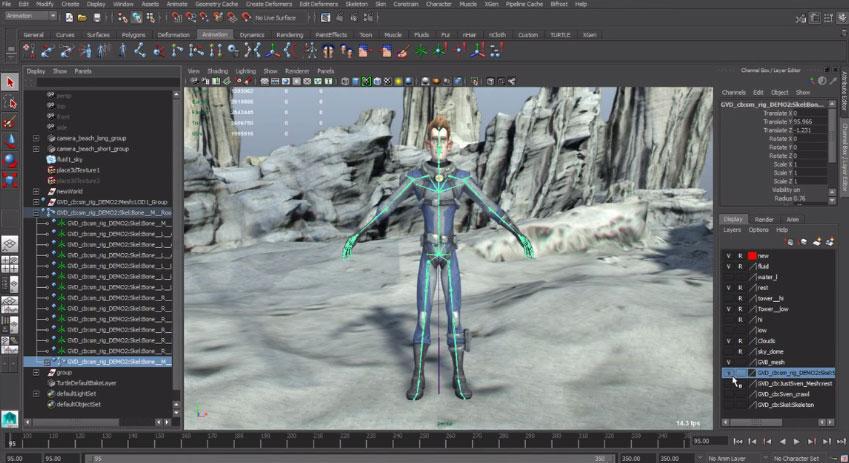Image resolution: width=849 pixels, height=463 pixels.
Task: Choose the Lasso select tool
Action: coord(11,102)
